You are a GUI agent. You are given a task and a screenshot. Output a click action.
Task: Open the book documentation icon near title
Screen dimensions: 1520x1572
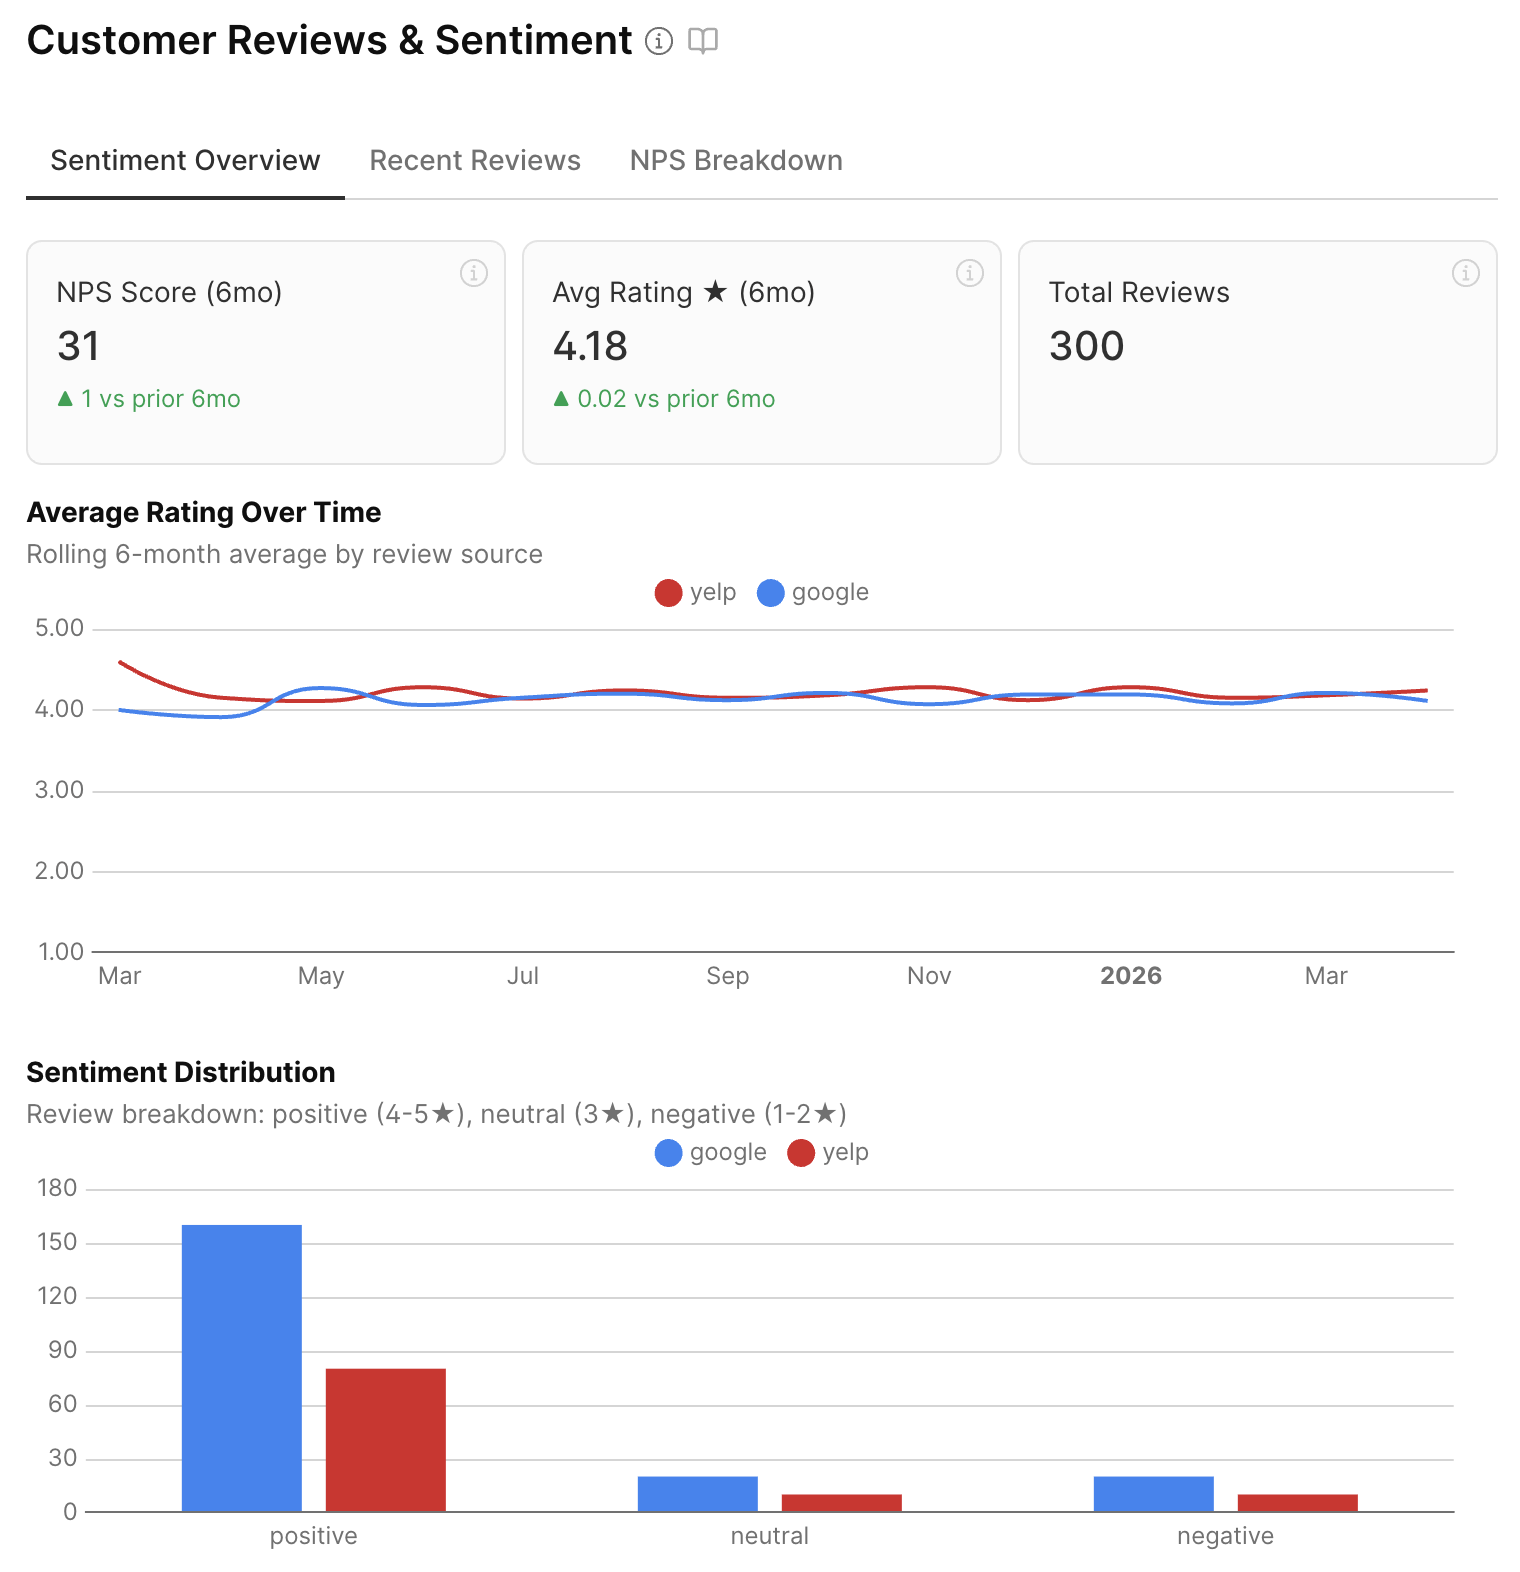coord(703,41)
